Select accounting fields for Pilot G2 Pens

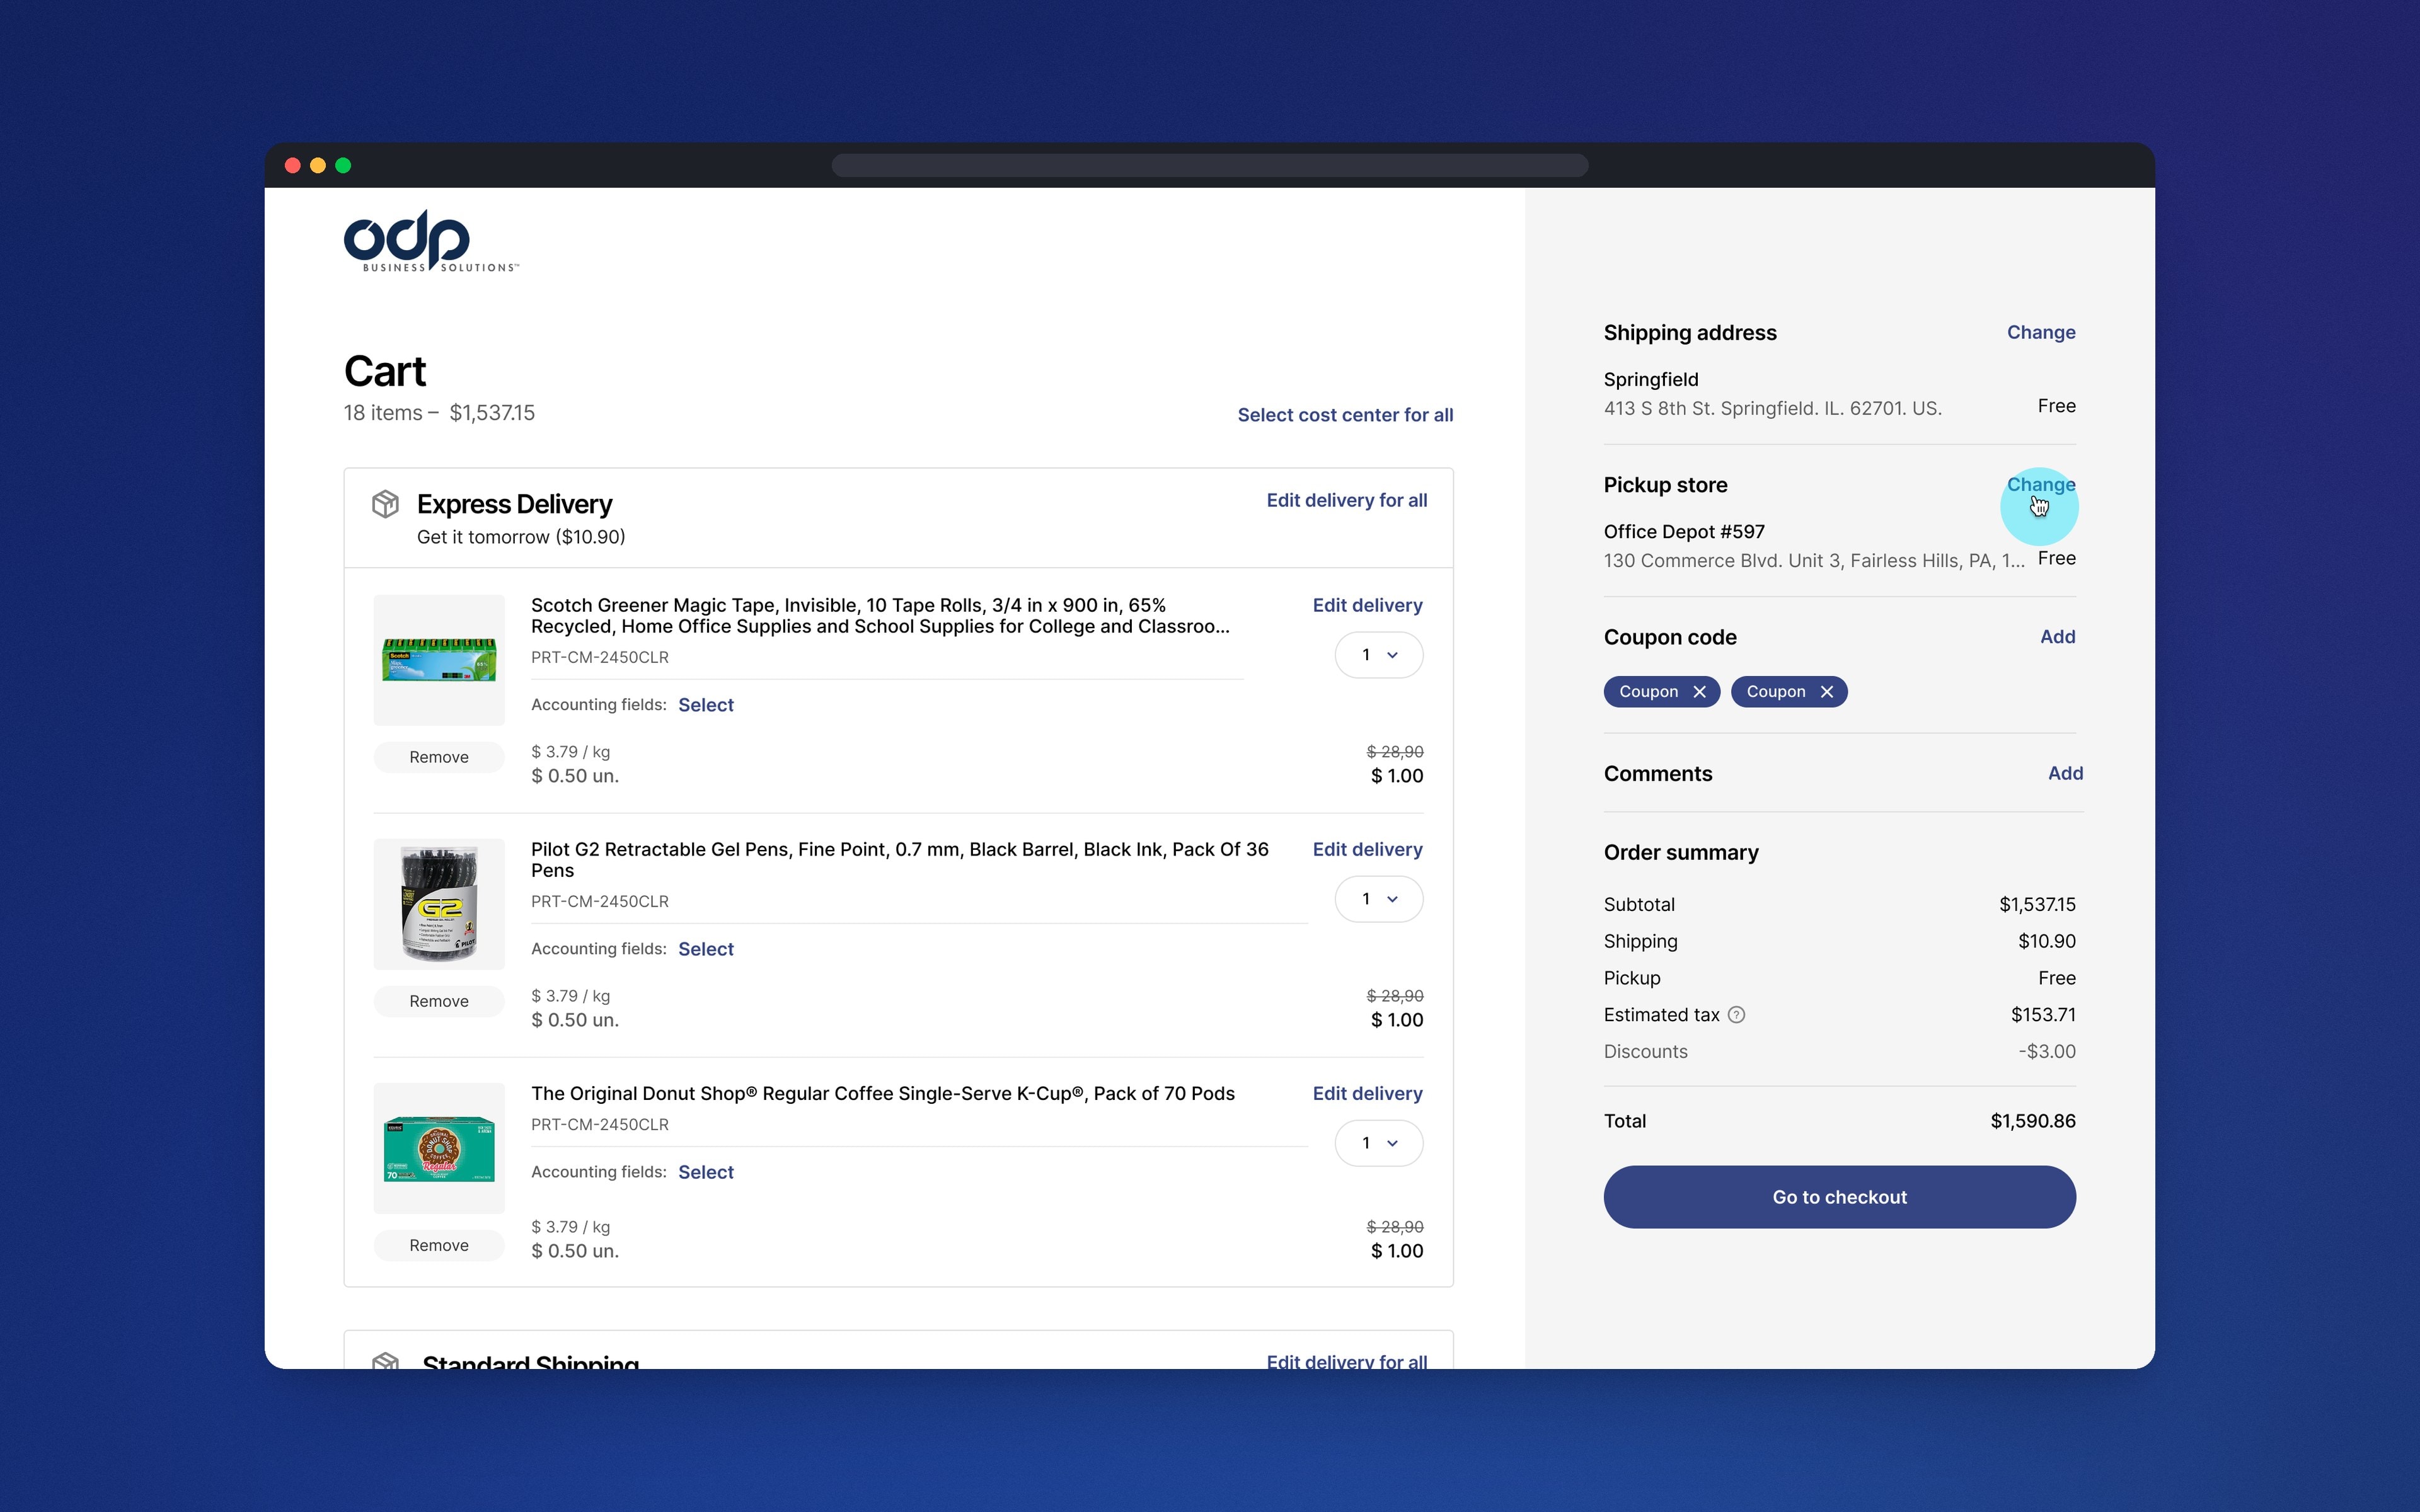coord(706,949)
